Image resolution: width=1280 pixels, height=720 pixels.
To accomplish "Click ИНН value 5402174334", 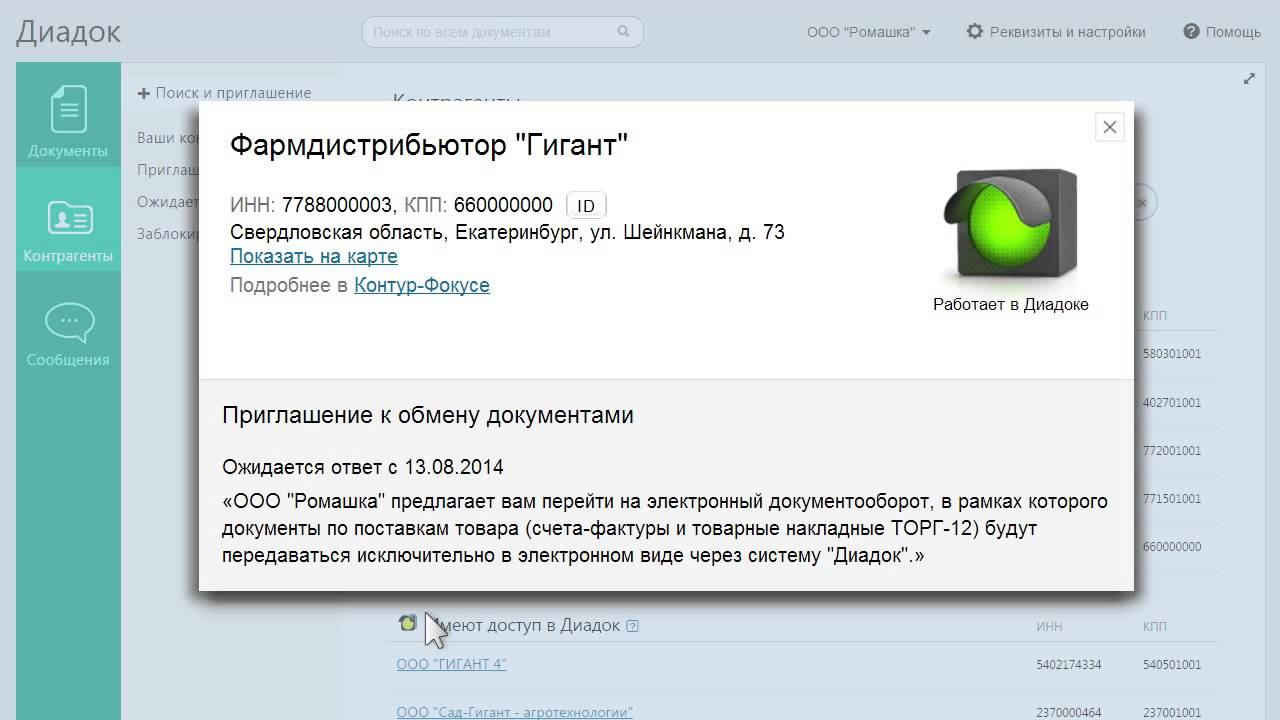I will click(1069, 665).
